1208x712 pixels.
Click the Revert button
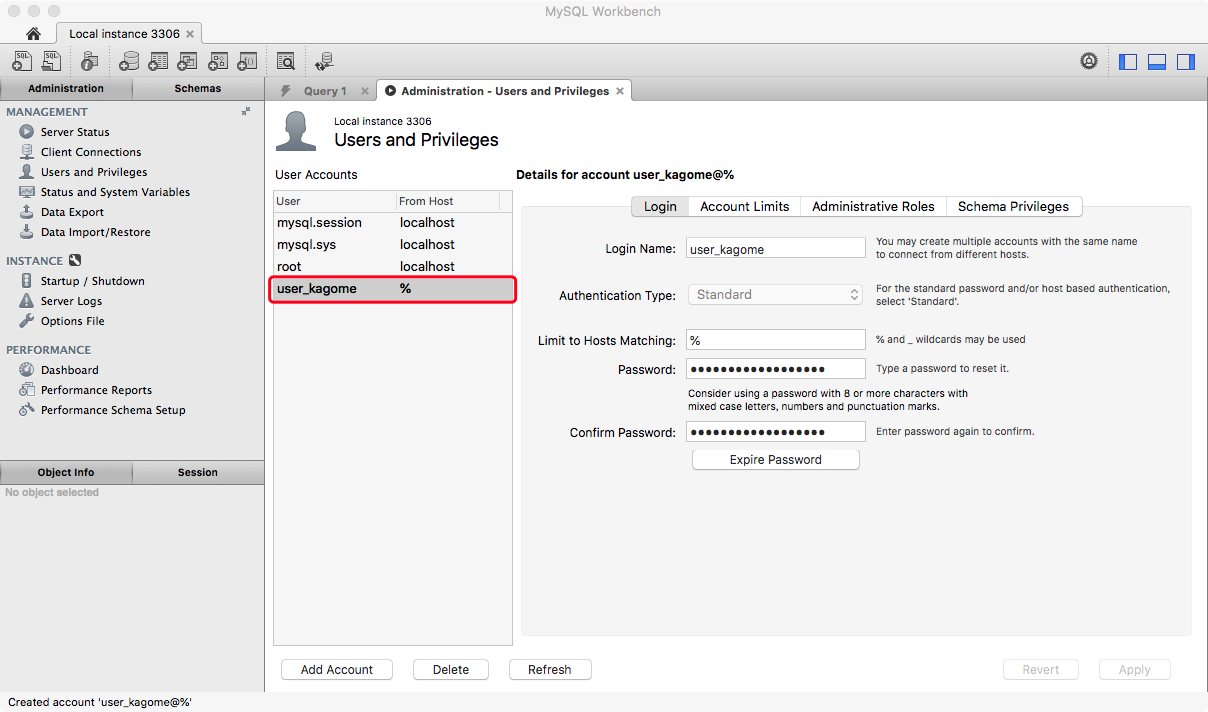click(1041, 670)
